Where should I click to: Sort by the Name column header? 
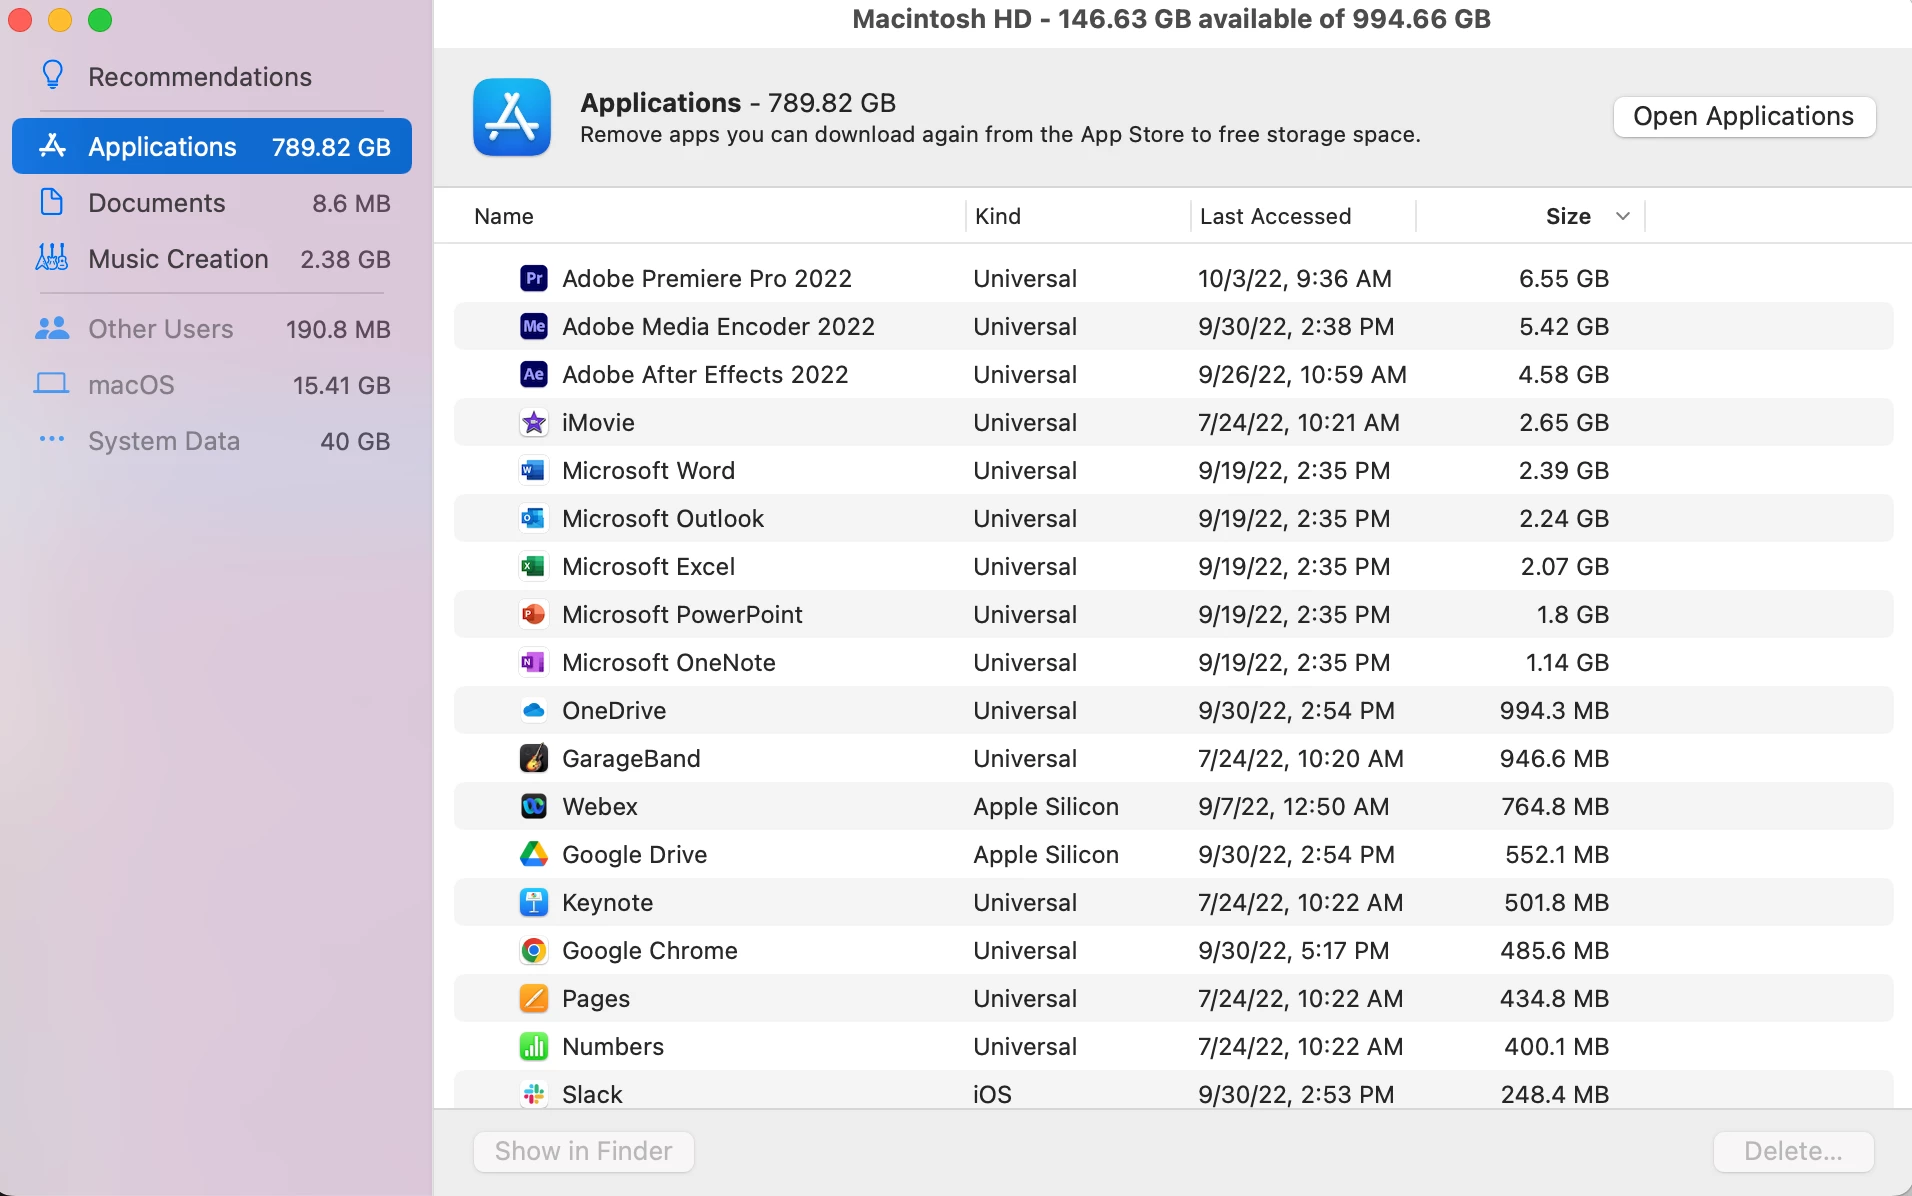pos(504,216)
